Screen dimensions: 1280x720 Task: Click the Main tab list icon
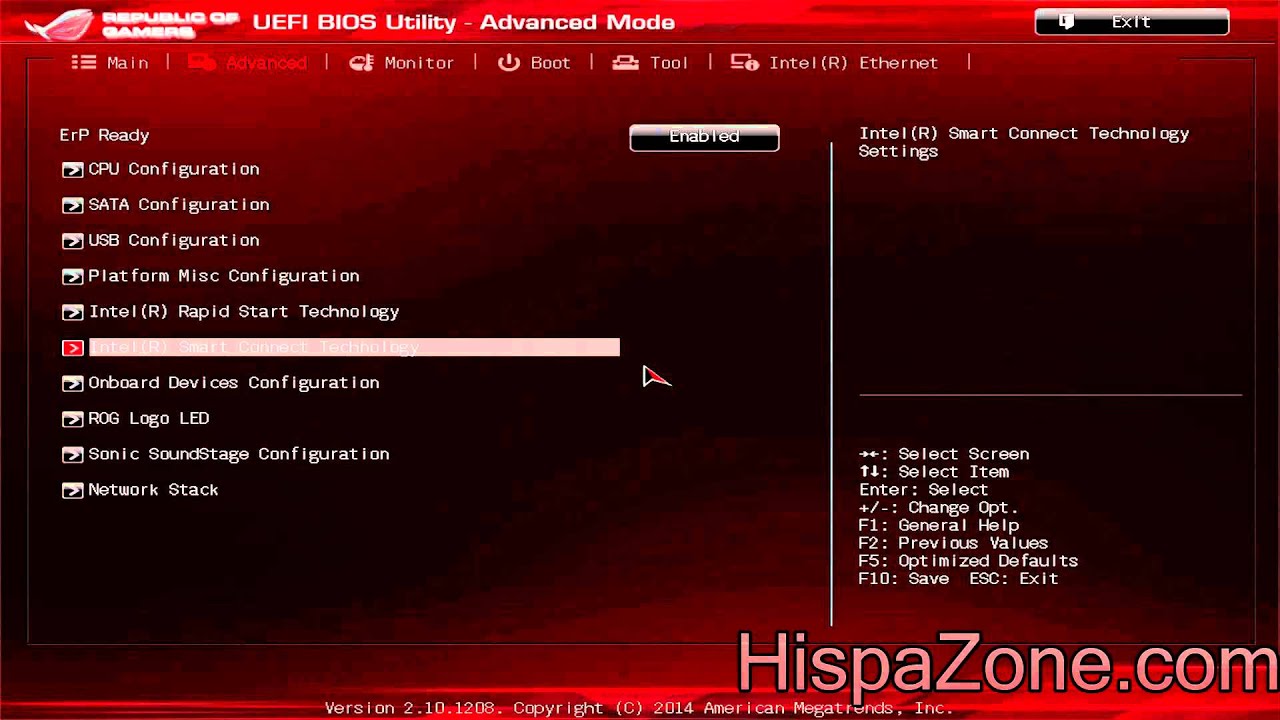coord(83,62)
